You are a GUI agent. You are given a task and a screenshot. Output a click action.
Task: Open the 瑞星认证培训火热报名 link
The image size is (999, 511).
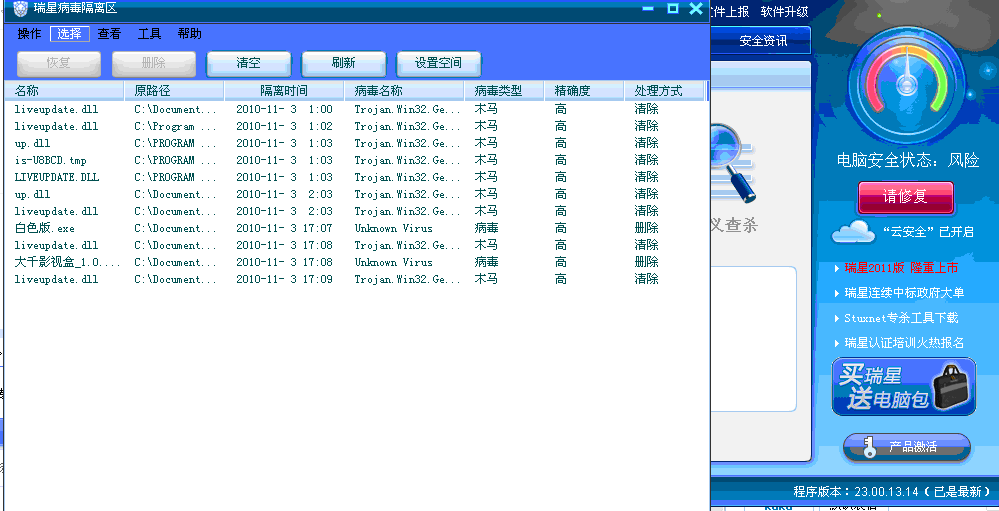[x=904, y=343]
